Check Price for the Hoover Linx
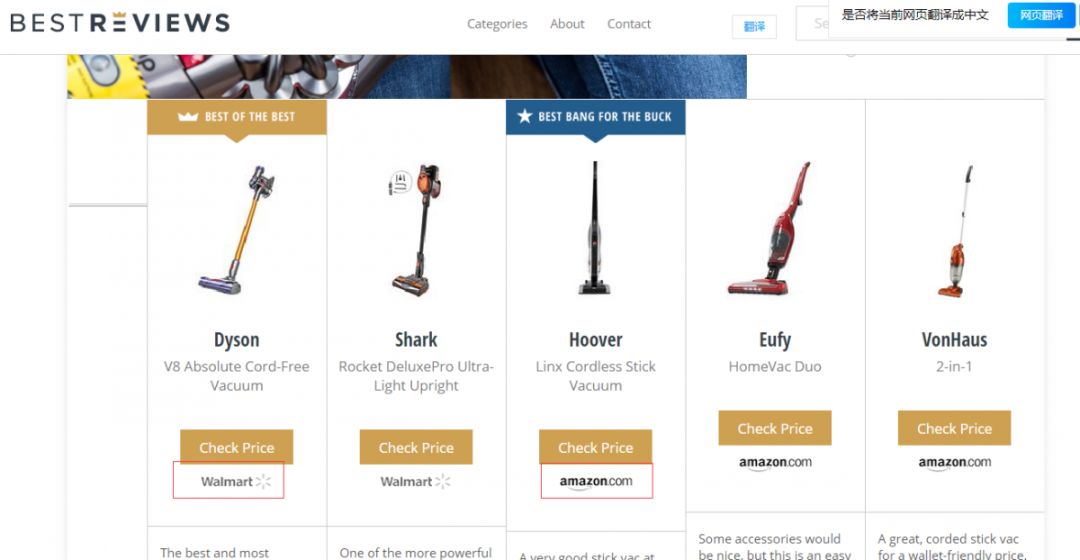1080x560 pixels. [596, 447]
